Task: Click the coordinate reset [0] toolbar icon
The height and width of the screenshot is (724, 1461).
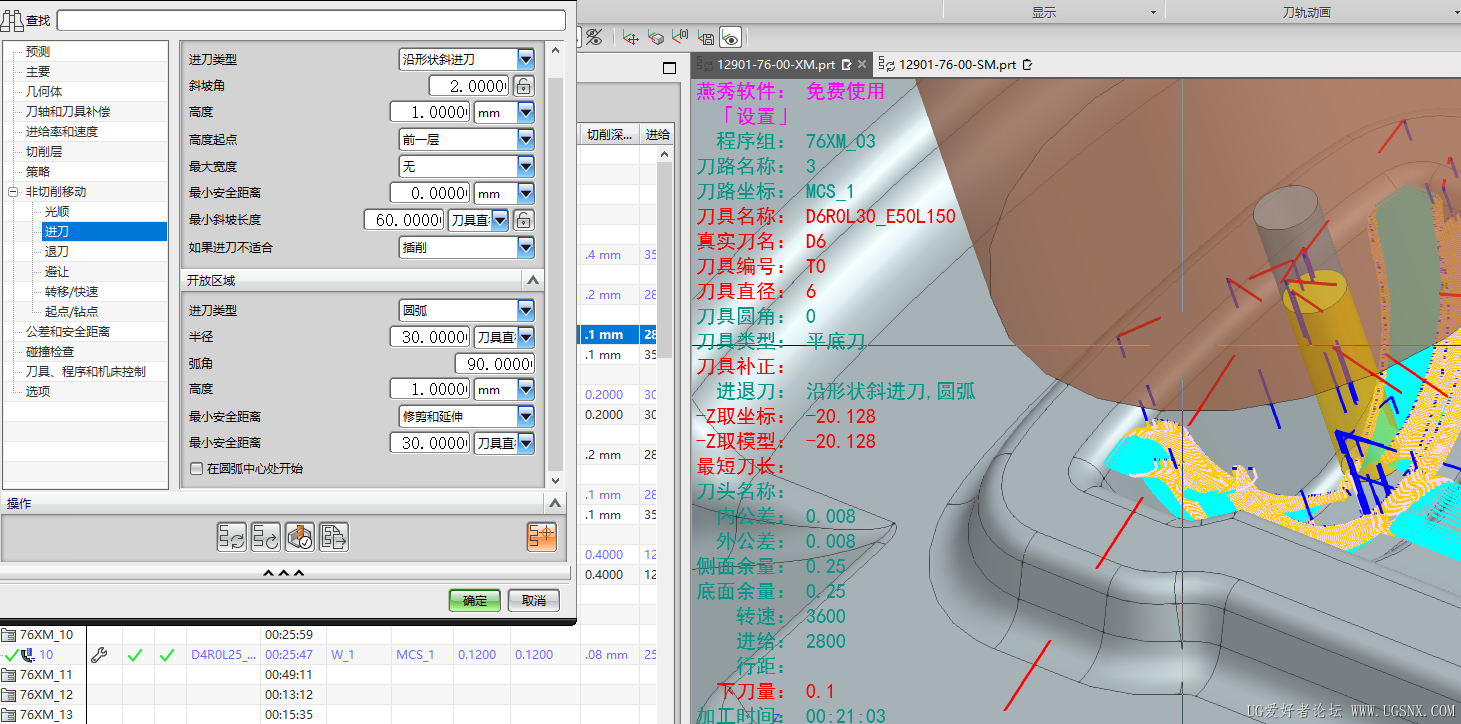Action: [681, 38]
